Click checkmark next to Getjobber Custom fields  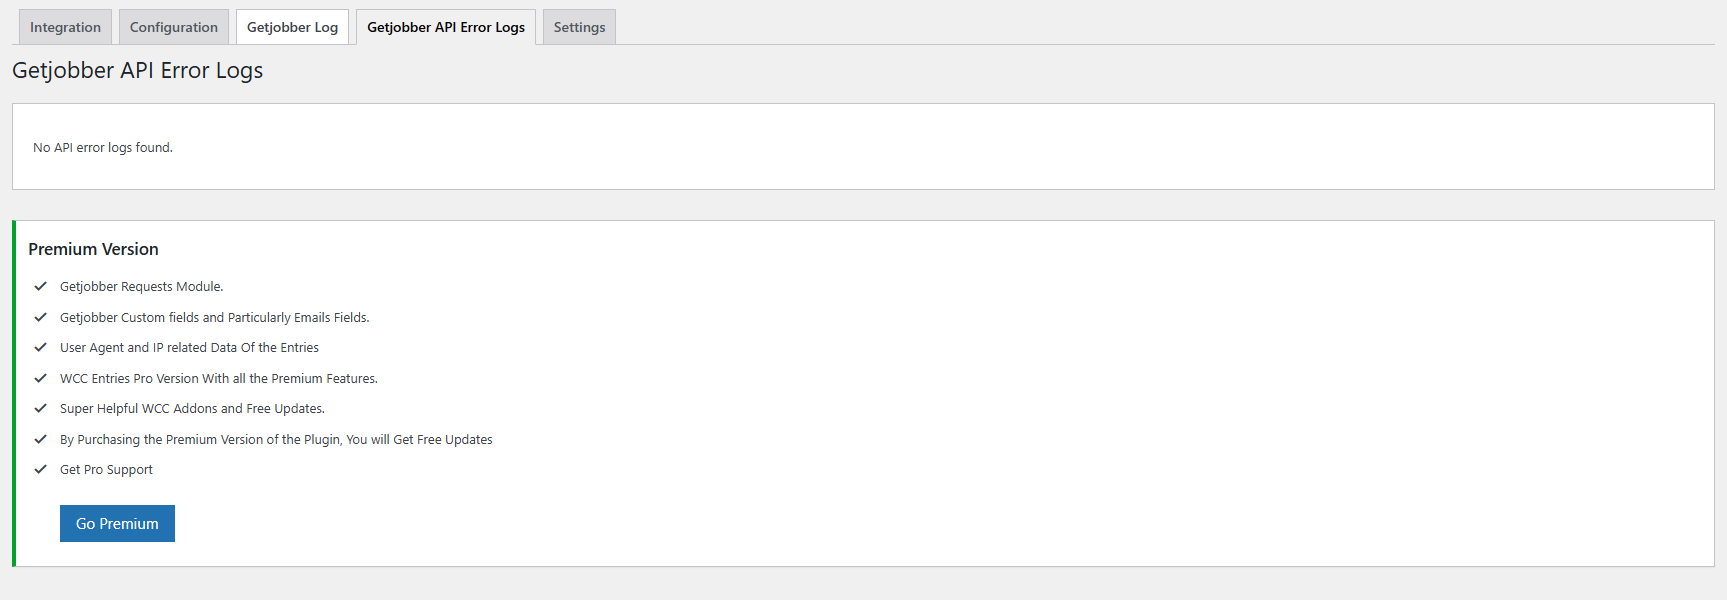point(41,317)
